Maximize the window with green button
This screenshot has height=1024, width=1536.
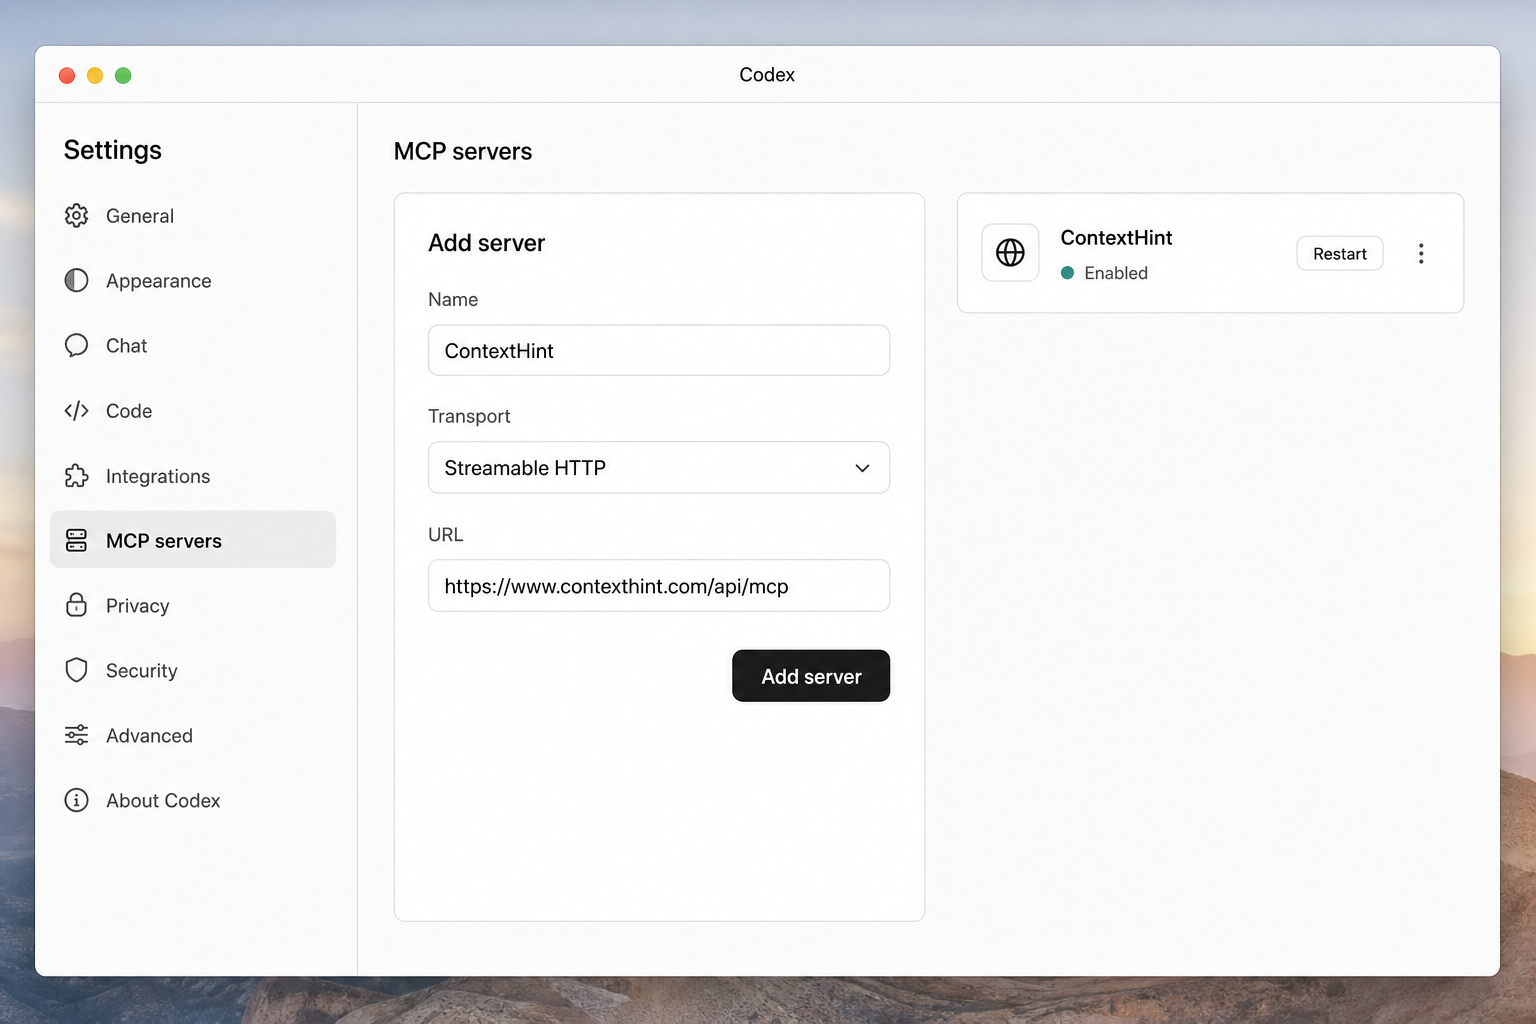[x=123, y=76]
